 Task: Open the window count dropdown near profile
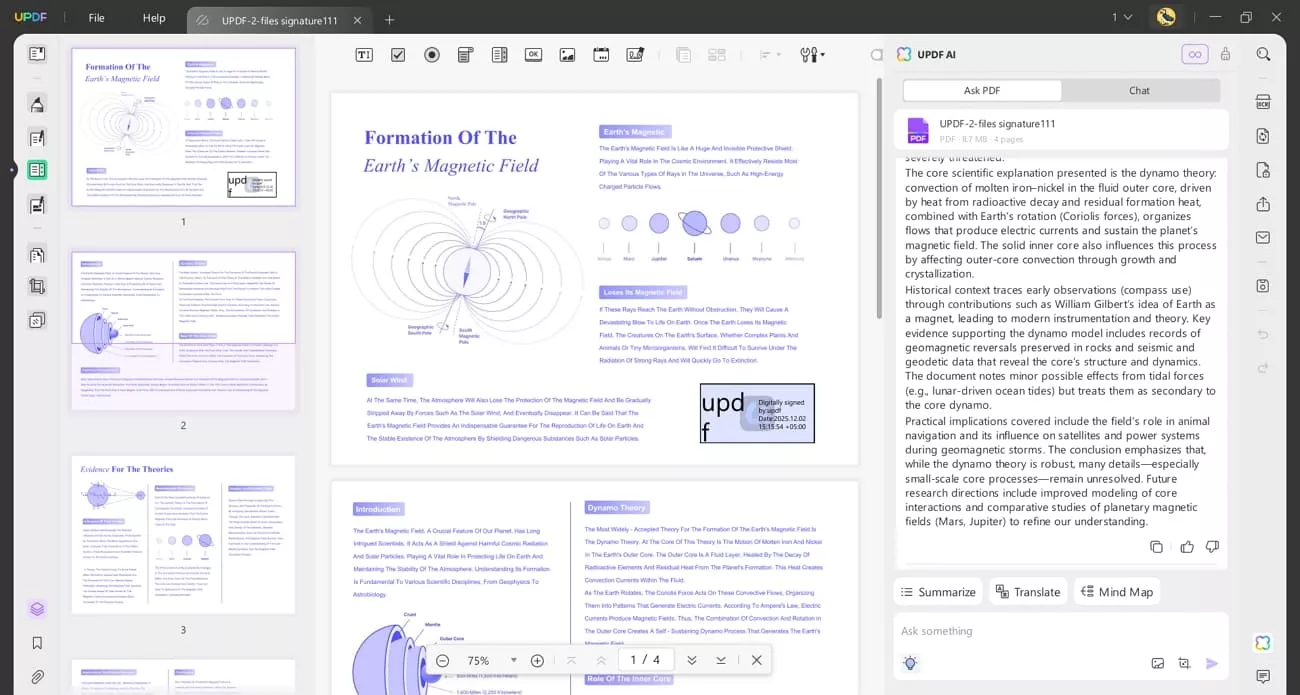click(x=1121, y=17)
